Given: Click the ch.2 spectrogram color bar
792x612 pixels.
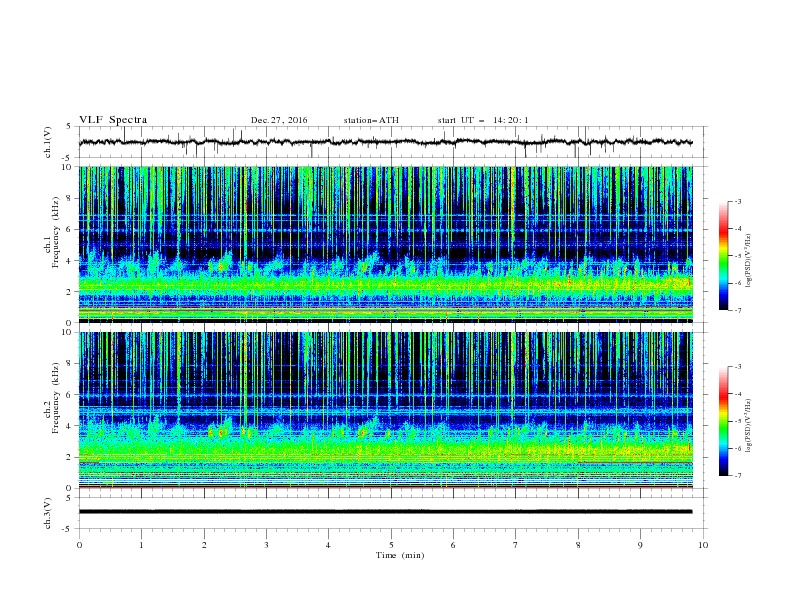Looking at the screenshot, I should click(723, 421).
